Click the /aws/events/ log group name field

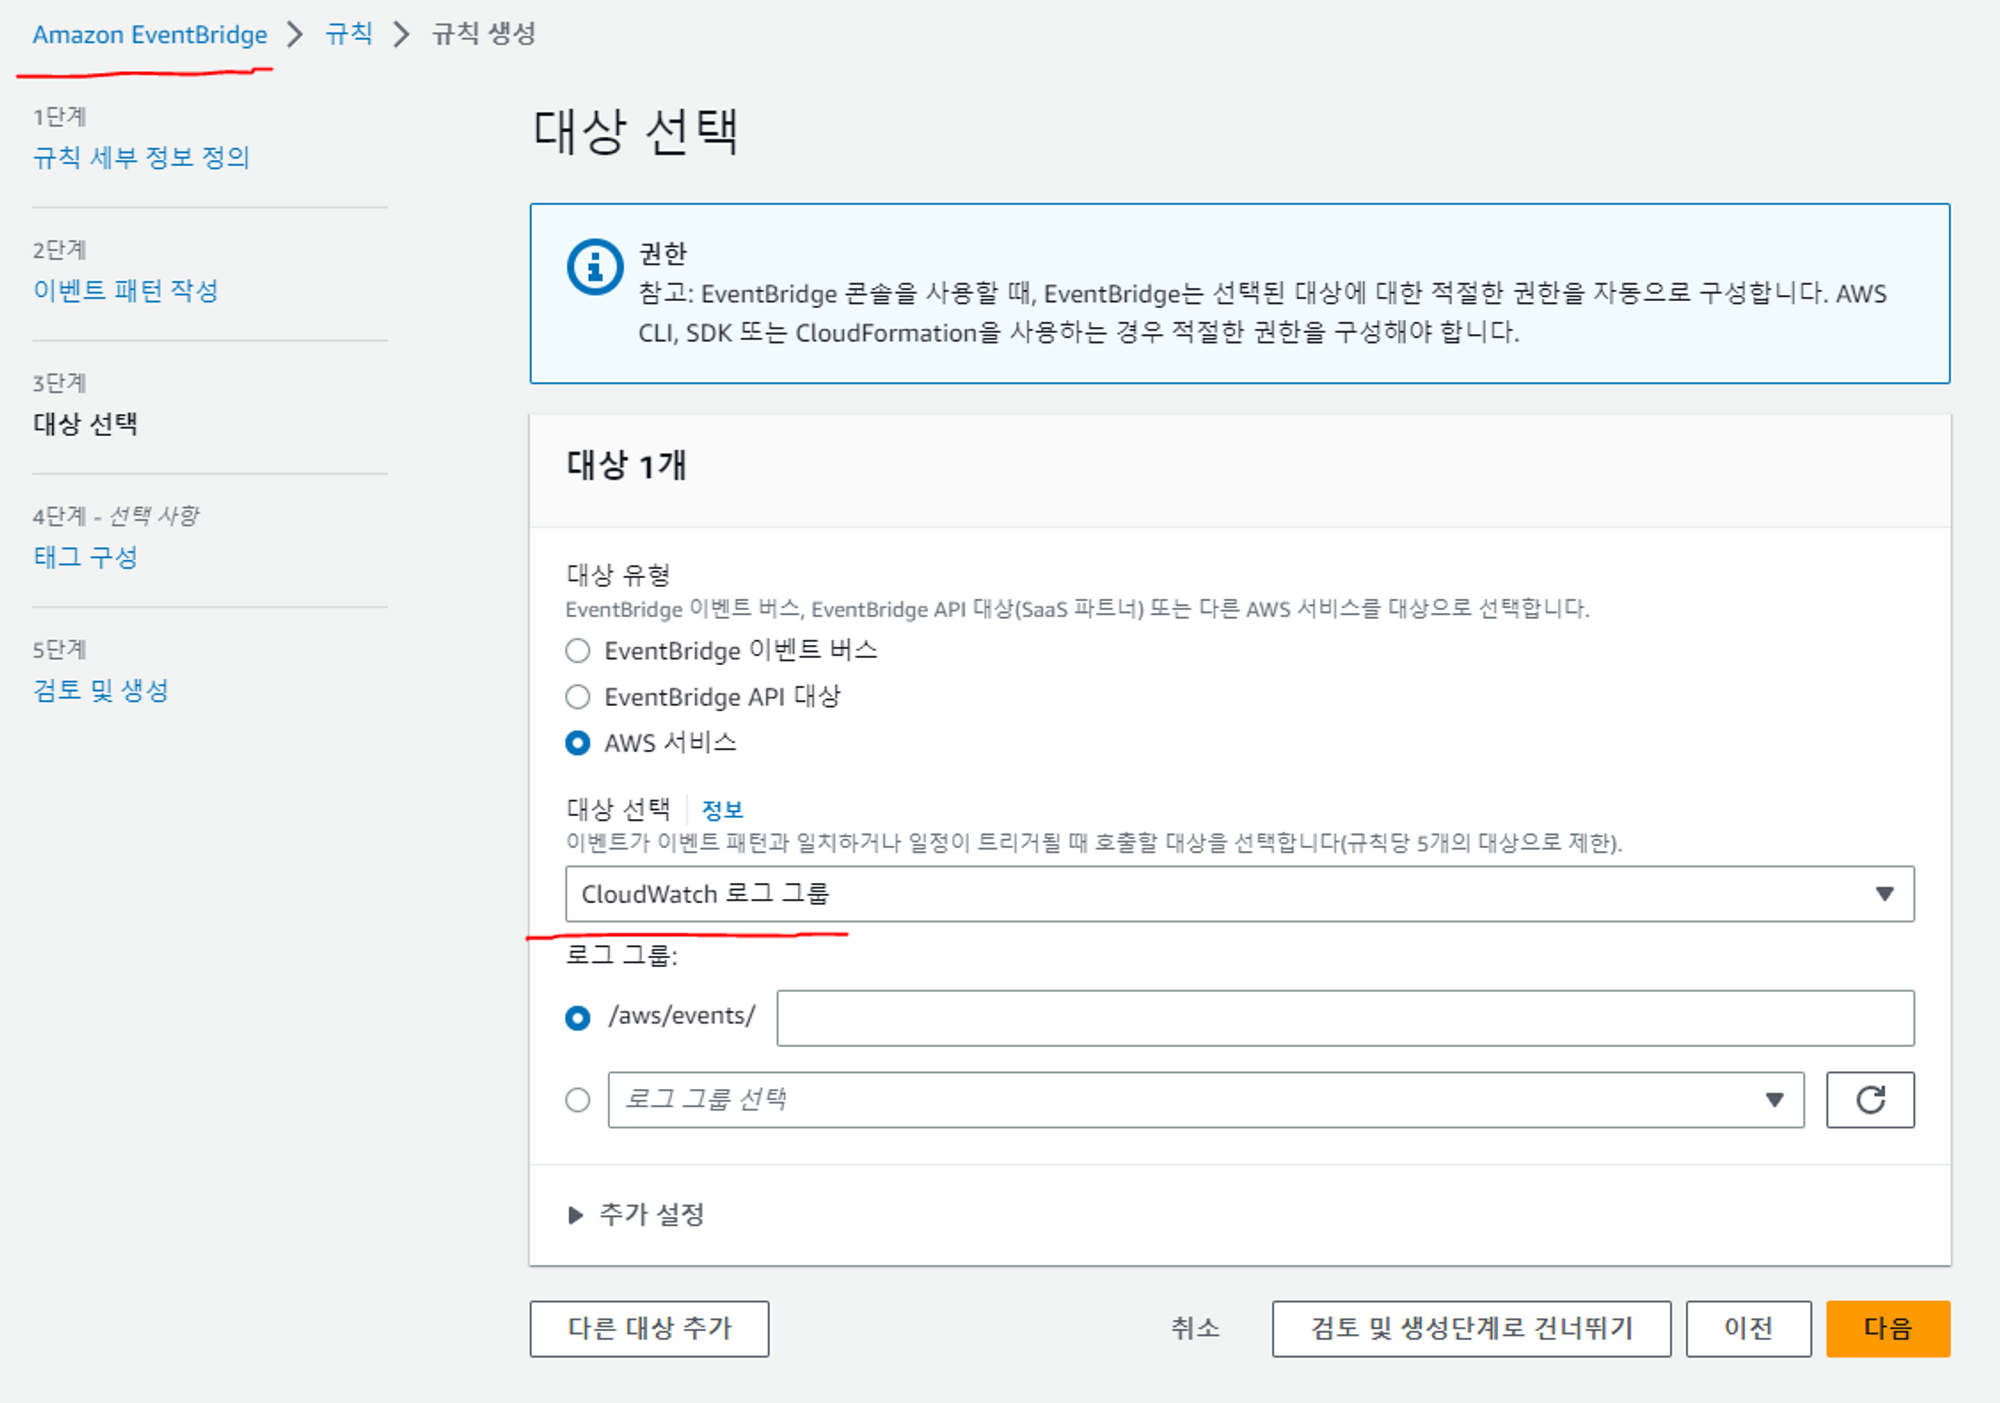[1344, 1018]
